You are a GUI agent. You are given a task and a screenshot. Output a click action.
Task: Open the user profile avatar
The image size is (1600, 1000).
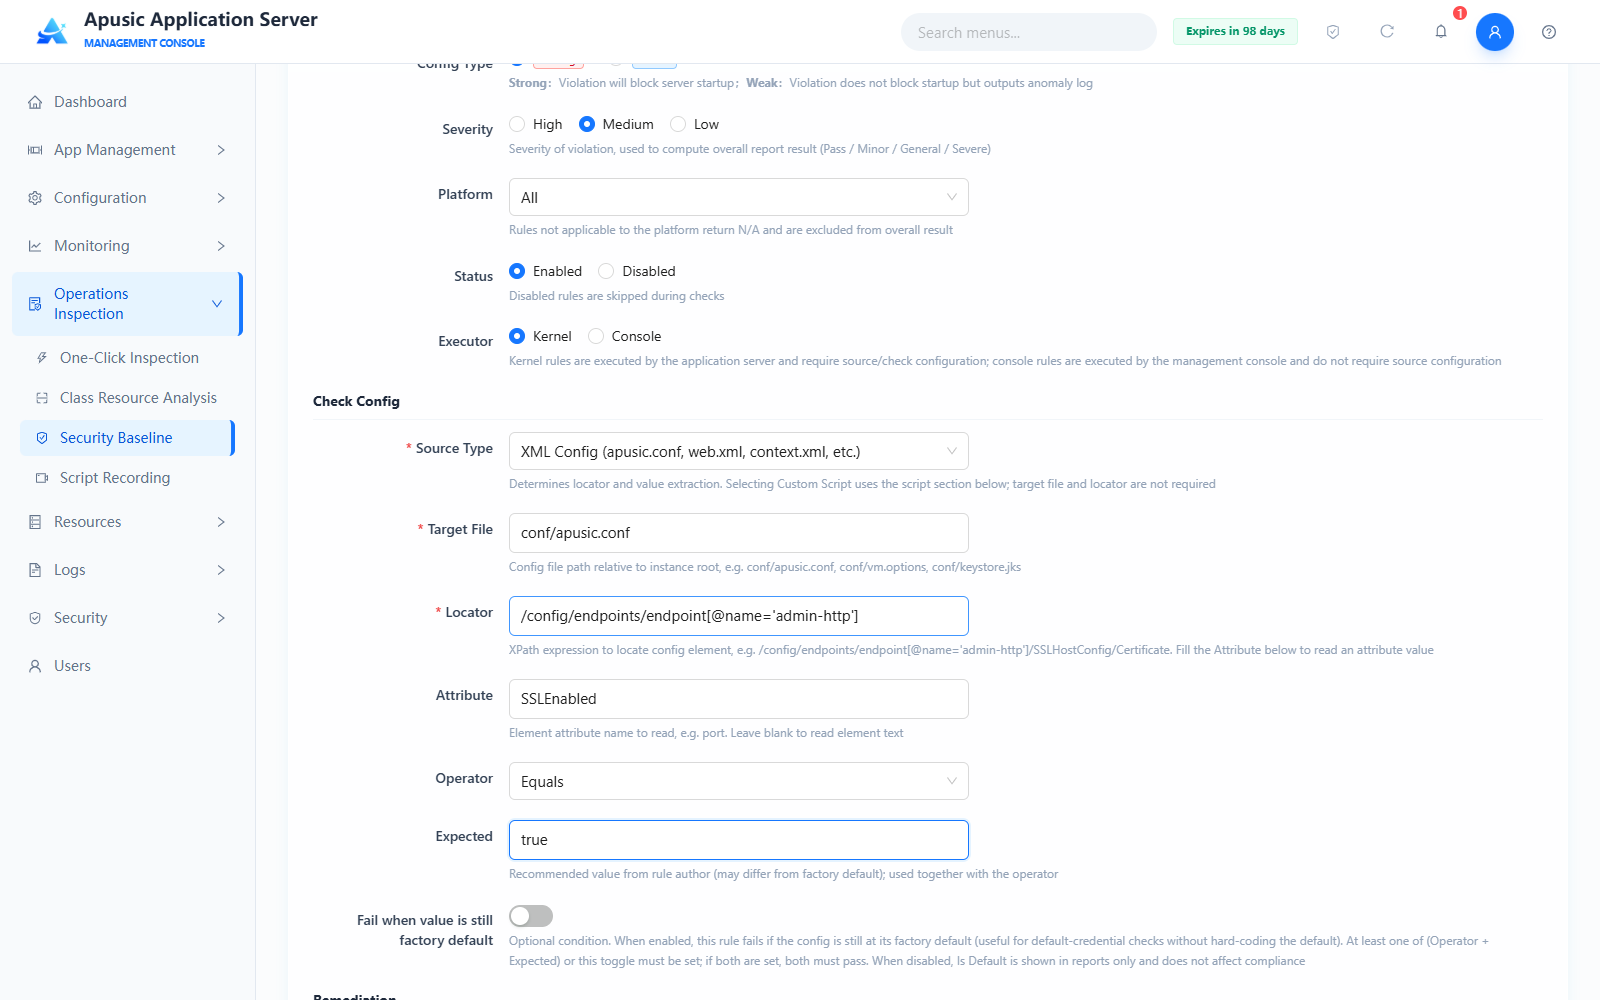tap(1495, 32)
